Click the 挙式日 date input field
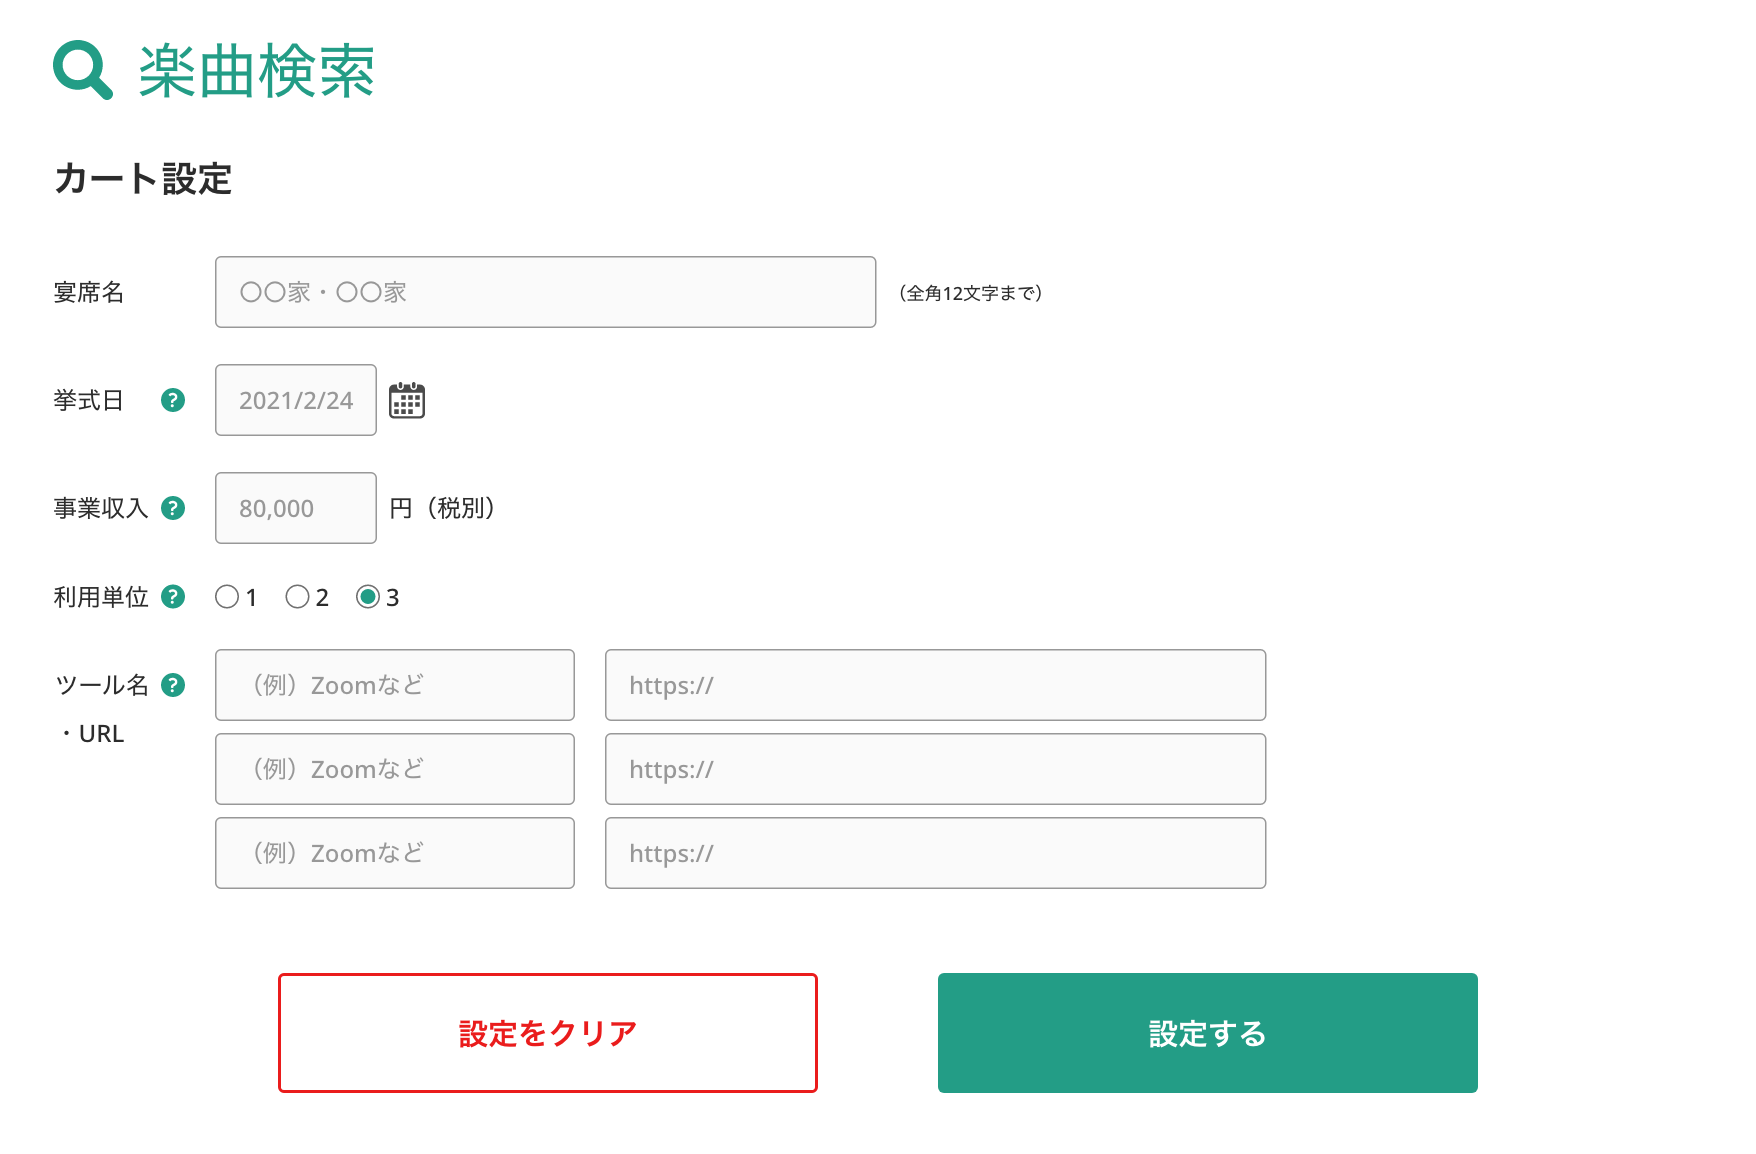The image size is (1756, 1154). 295,400
